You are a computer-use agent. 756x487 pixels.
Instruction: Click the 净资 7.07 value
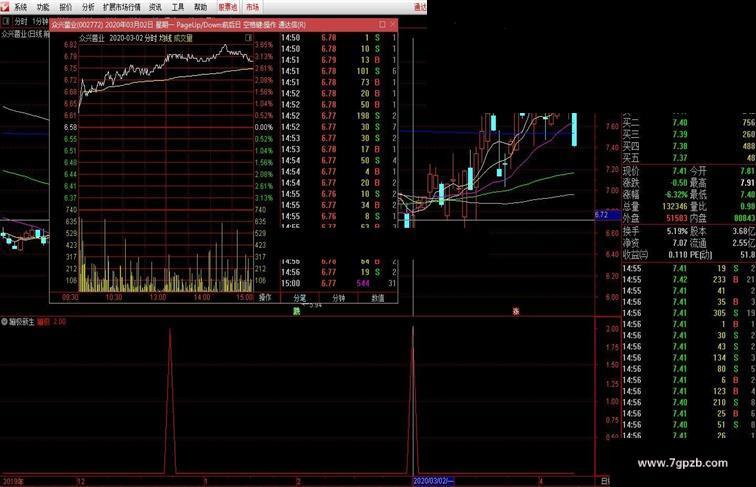679,243
